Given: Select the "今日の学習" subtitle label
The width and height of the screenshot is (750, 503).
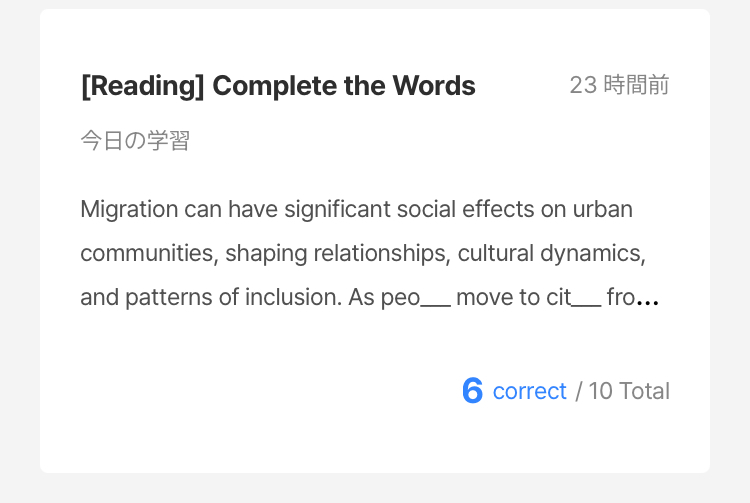Looking at the screenshot, I should [x=135, y=141].
